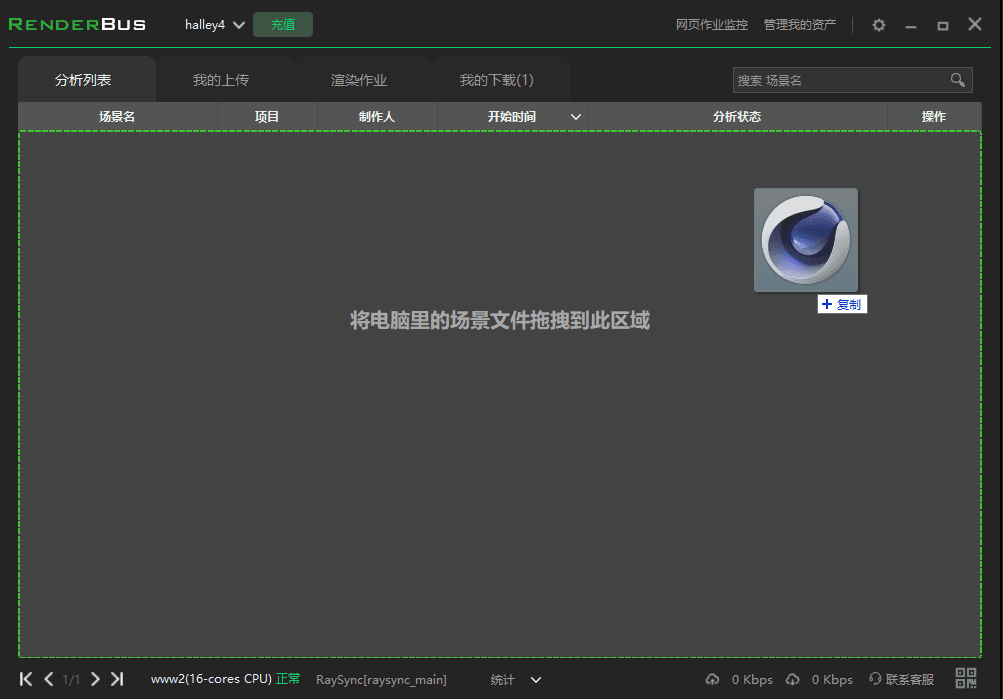
Task: Click the 1/1 page indicator
Action: pyautogui.click(x=72, y=680)
